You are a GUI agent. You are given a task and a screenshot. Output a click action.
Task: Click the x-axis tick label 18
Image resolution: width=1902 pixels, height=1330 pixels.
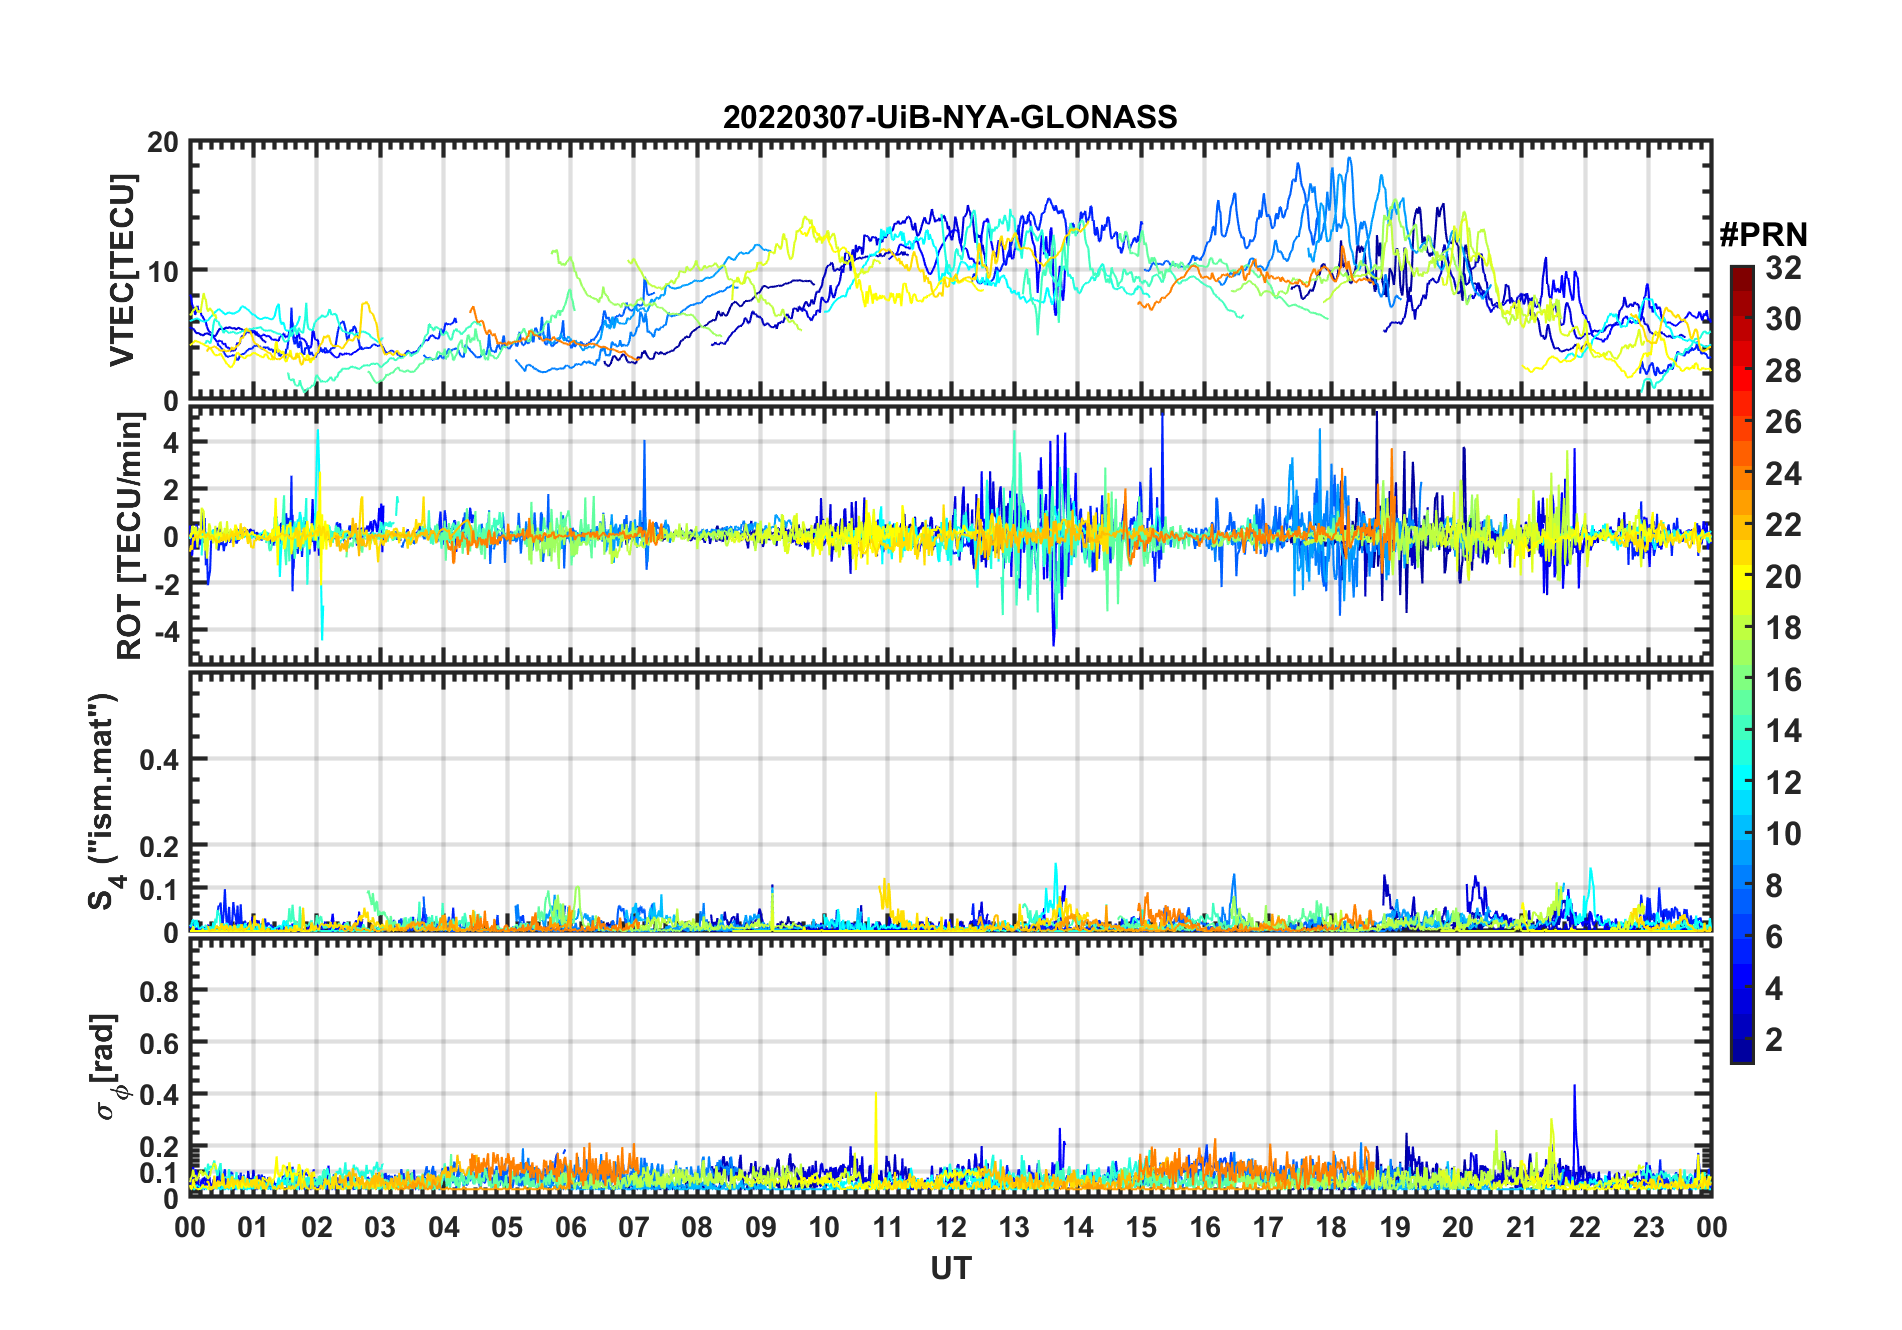pyautogui.click(x=1331, y=1226)
